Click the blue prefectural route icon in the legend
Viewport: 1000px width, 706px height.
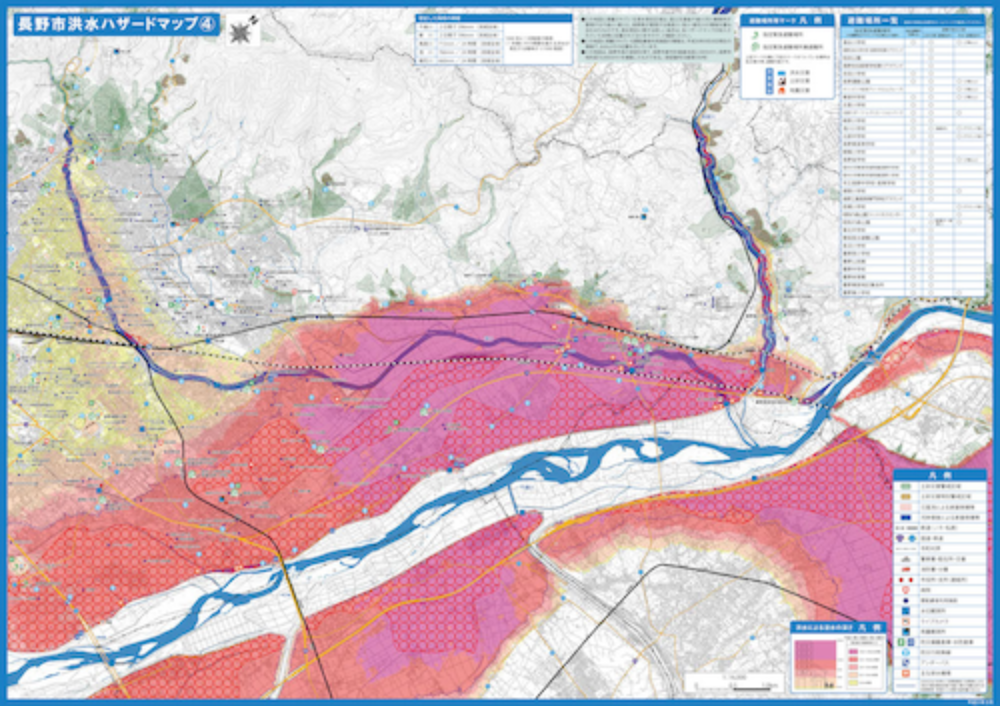(x=912, y=538)
